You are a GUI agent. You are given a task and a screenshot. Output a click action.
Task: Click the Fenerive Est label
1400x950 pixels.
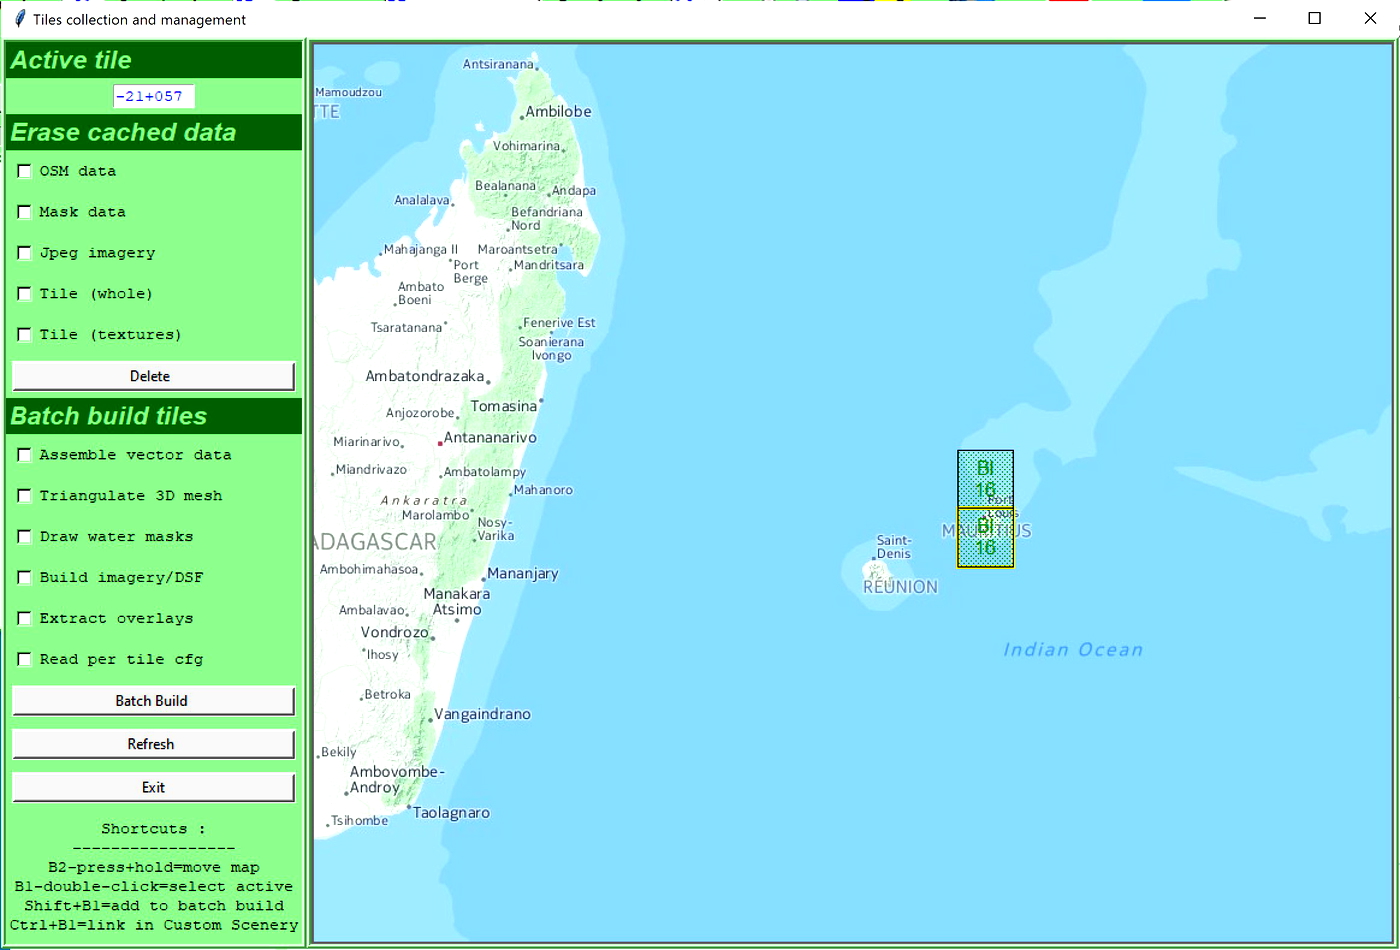point(559,322)
